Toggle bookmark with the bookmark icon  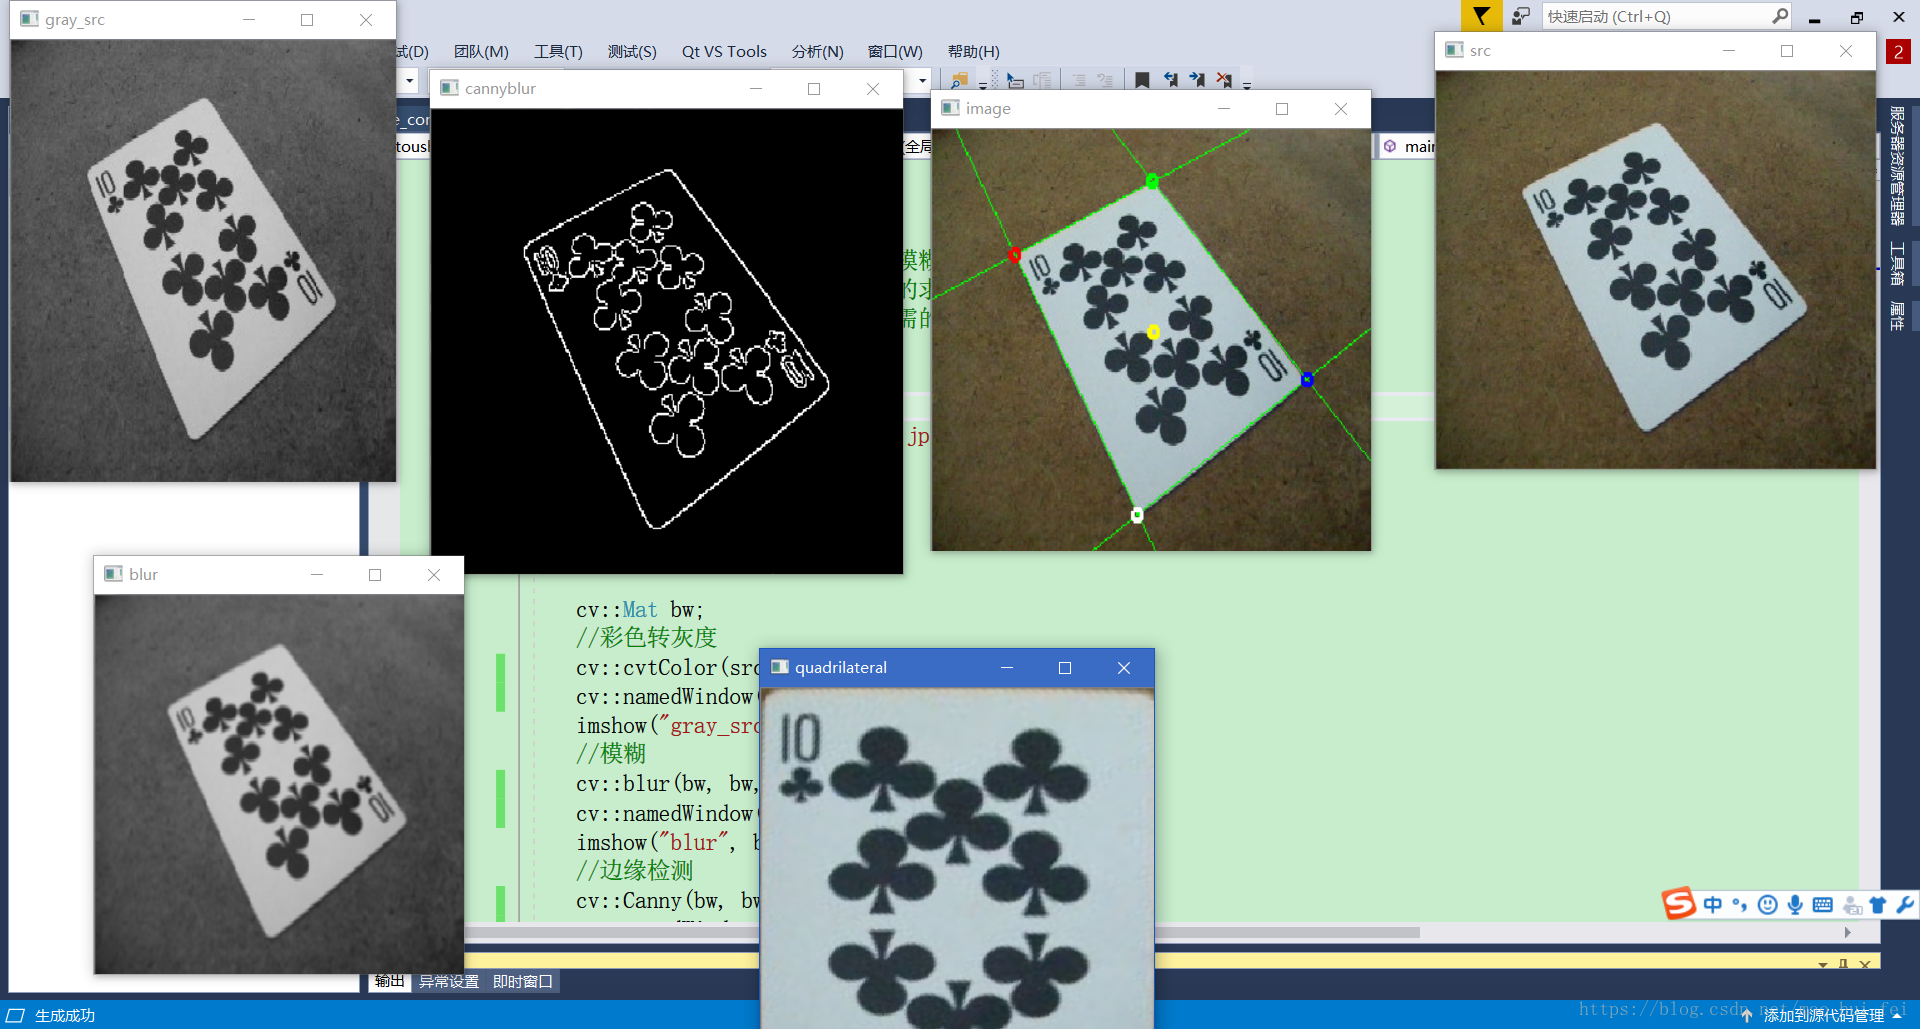tap(1142, 80)
